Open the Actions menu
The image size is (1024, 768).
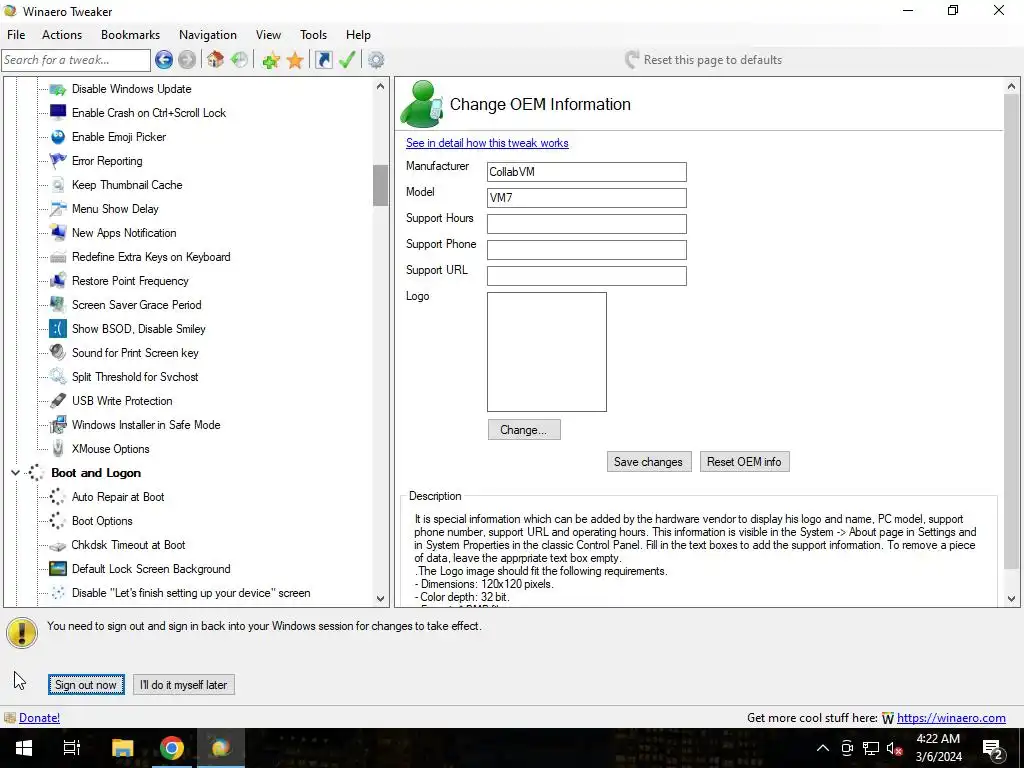[62, 35]
